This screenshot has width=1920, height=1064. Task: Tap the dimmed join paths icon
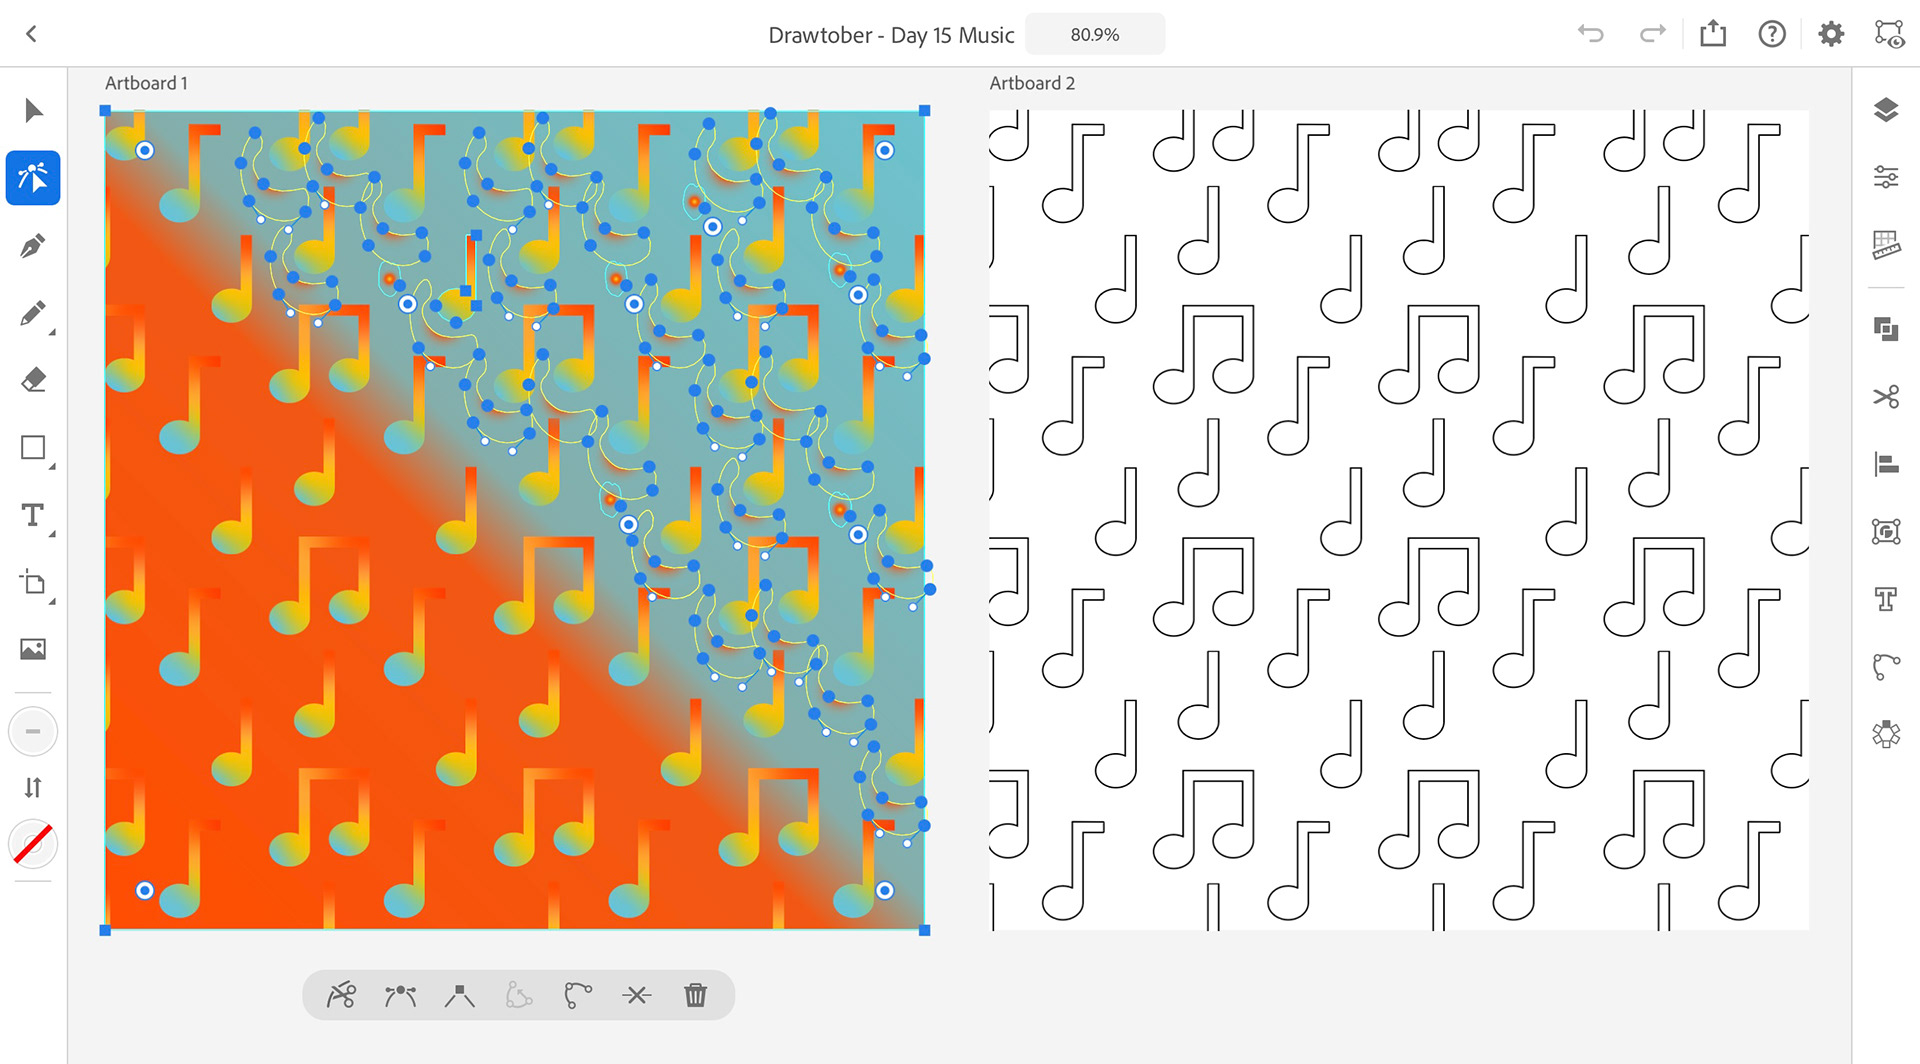tap(518, 995)
